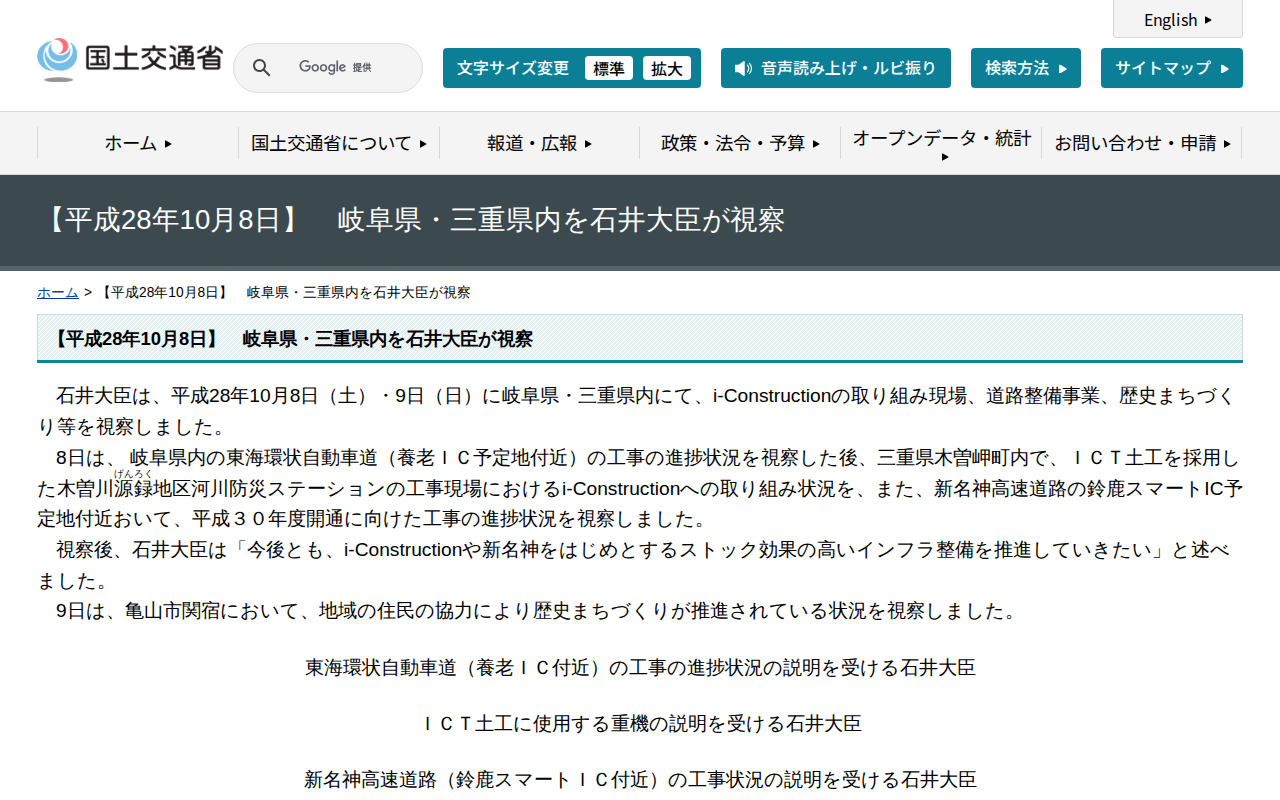This screenshot has height=800, width=1280.
Task: Select the 標準 text size option
Action: tap(609, 68)
